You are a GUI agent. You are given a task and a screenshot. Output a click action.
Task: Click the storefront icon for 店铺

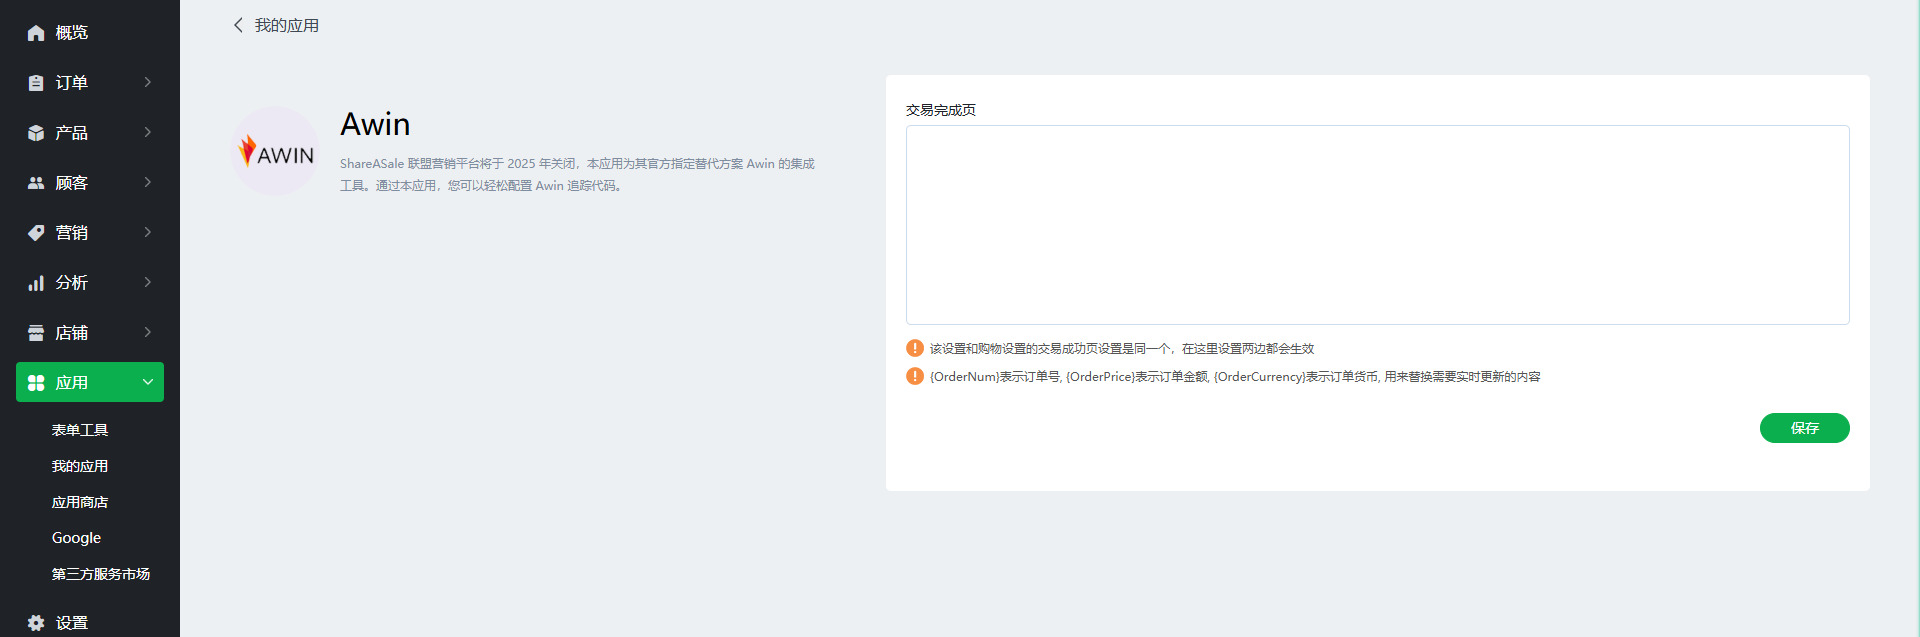(x=36, y=333)
